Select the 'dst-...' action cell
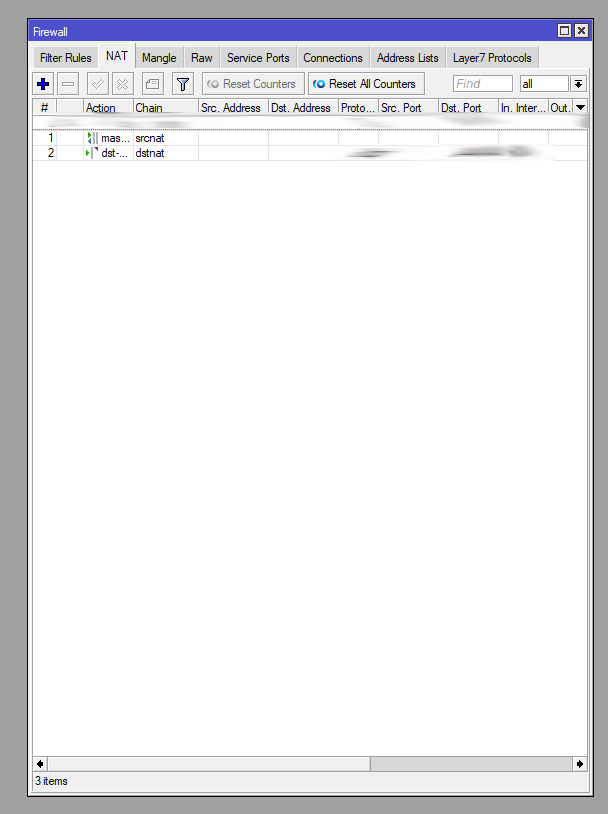The height and width of the screenshot is (814, 608). [109, 153]
